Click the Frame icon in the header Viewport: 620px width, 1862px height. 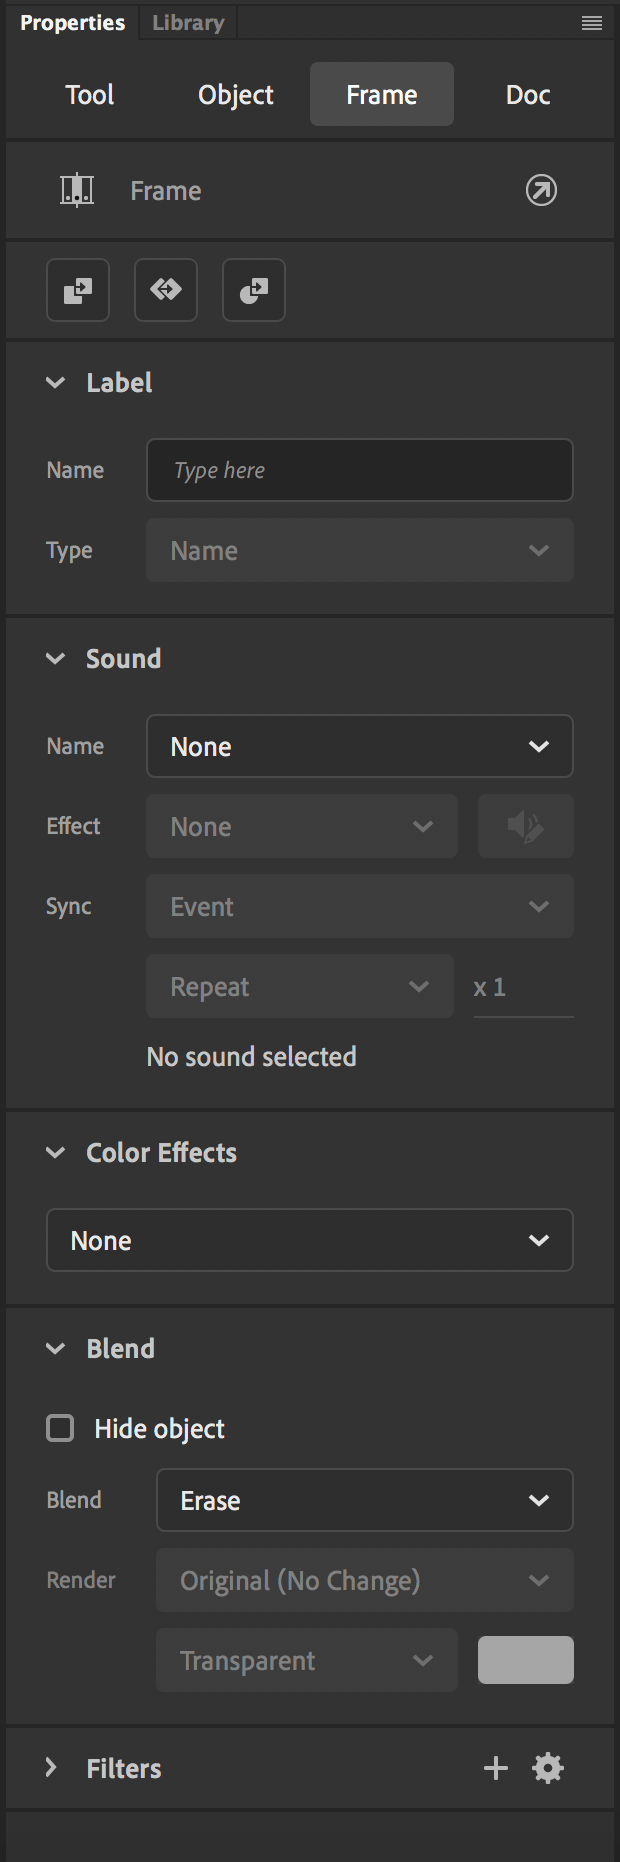tap(77, 190)
